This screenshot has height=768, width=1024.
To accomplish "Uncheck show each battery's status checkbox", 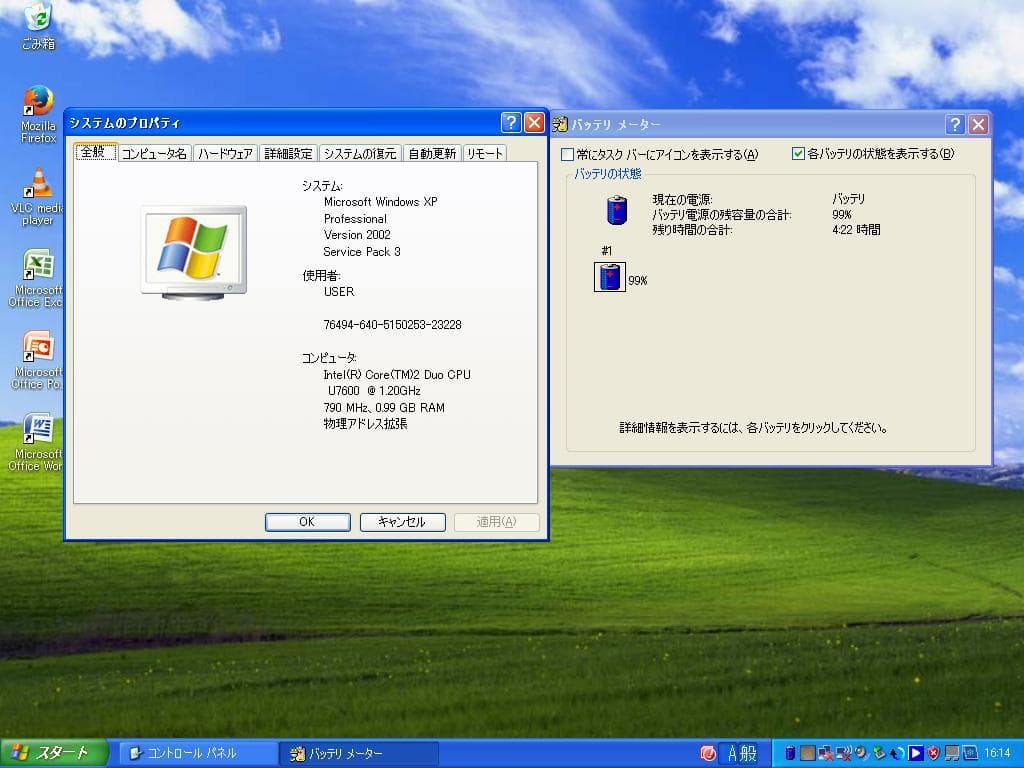I will click(x=798, y=153).
